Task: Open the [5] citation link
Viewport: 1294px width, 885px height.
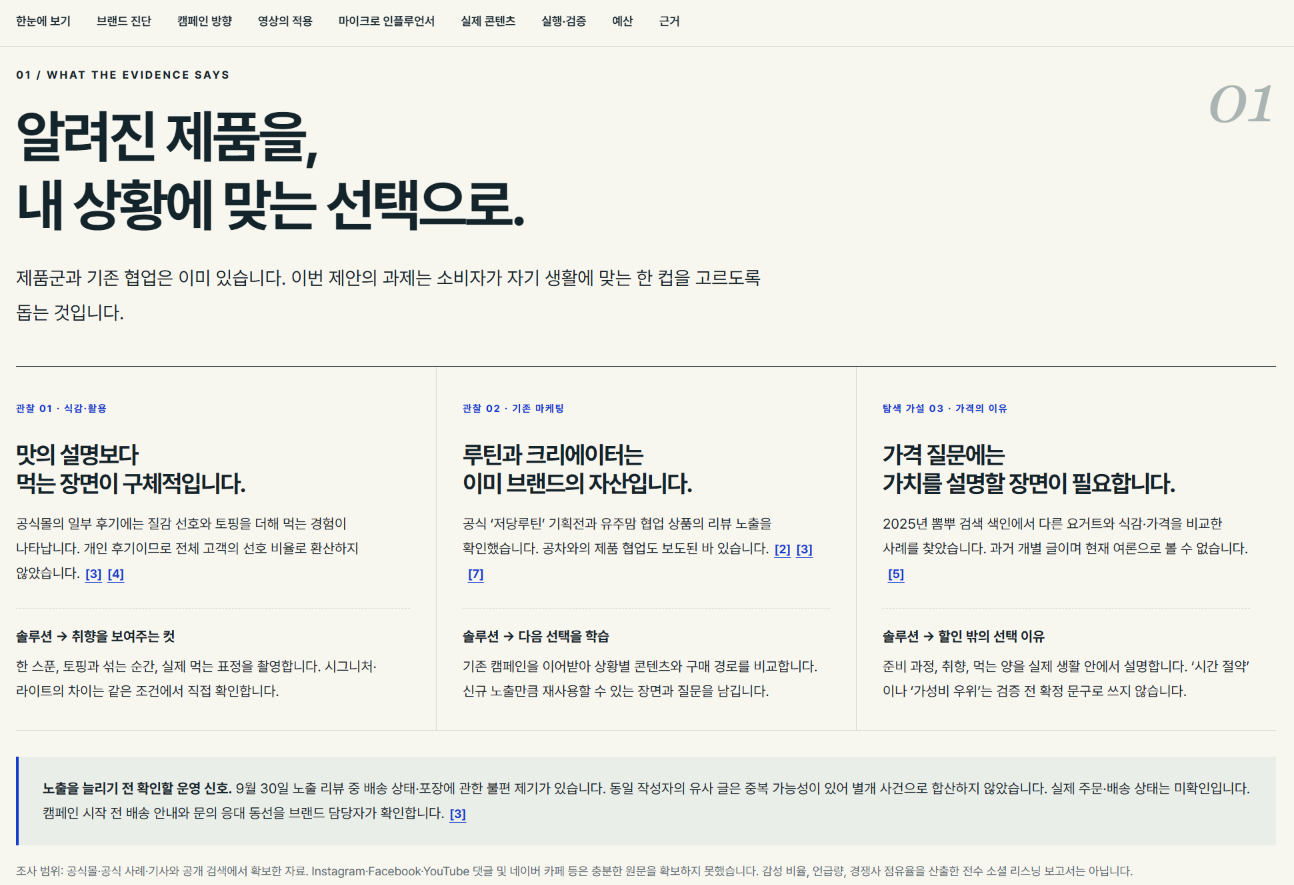Action: (896, 574)
